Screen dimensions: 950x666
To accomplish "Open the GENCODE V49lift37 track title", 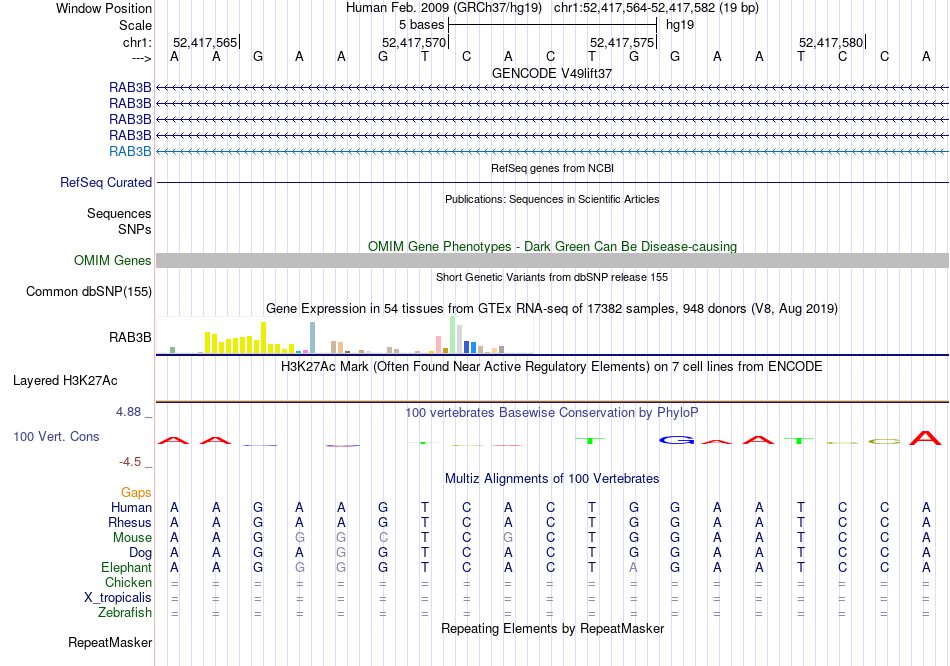I will pos(552,73).
